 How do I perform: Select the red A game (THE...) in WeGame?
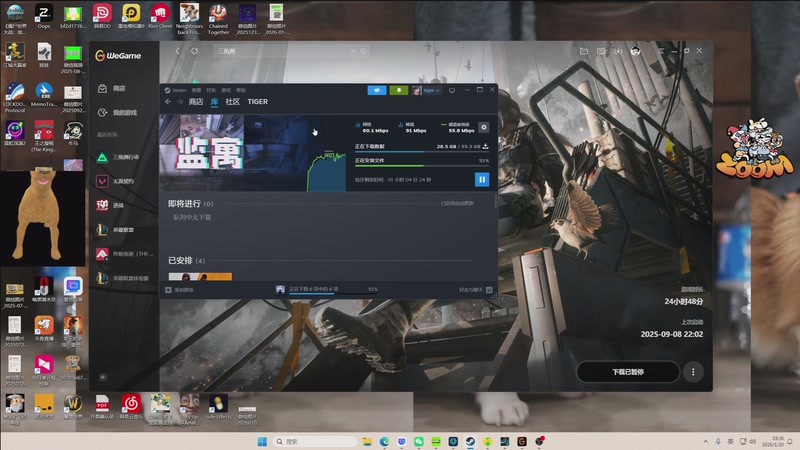pos(124,254)
